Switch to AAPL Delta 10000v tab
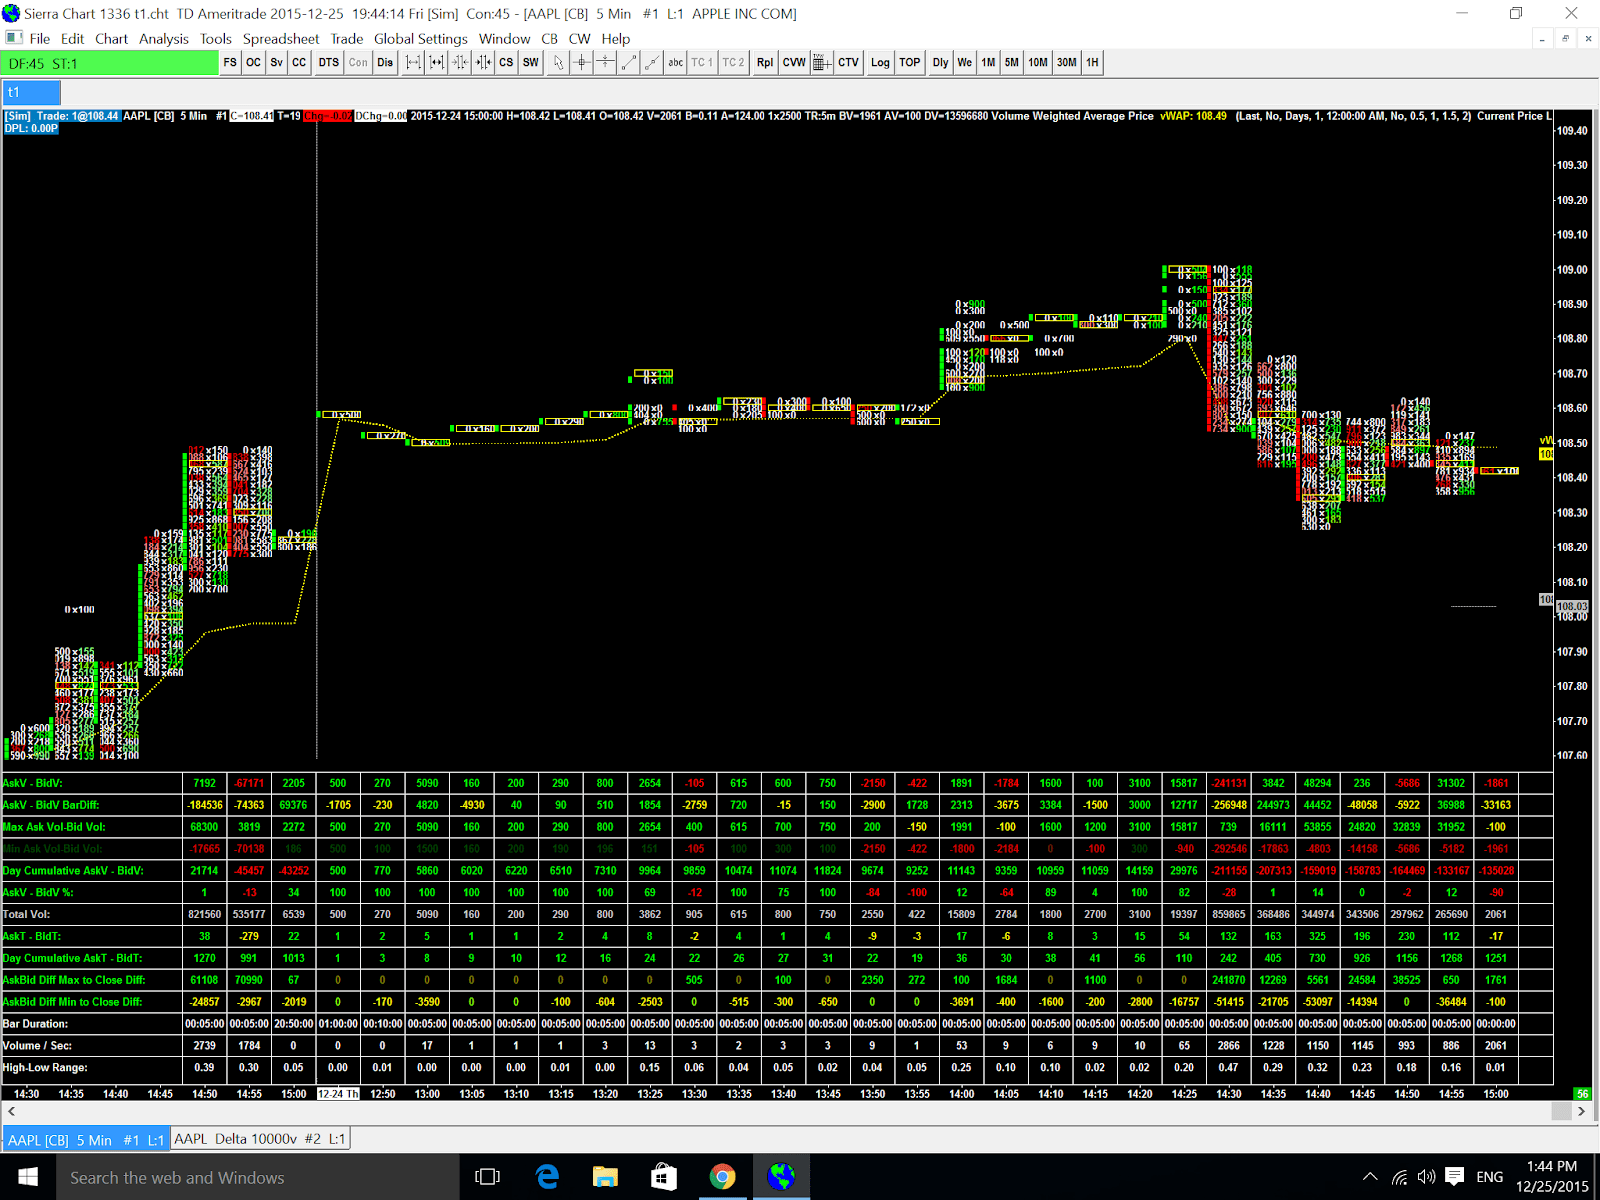This screenshot has height=1200, width=1600. (x=260, y=1139)
